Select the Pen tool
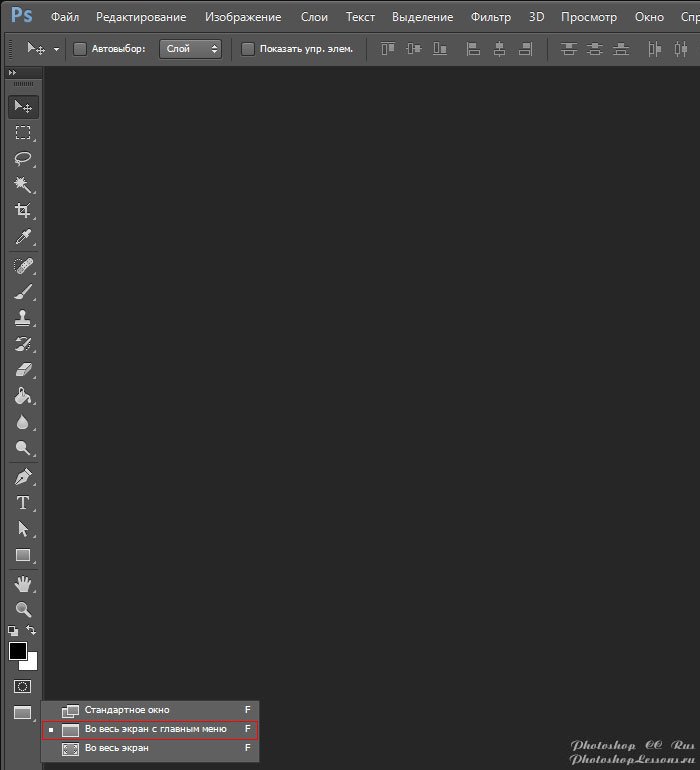The height and width of the screenshot is (770, 700). (x=22, y=476)
